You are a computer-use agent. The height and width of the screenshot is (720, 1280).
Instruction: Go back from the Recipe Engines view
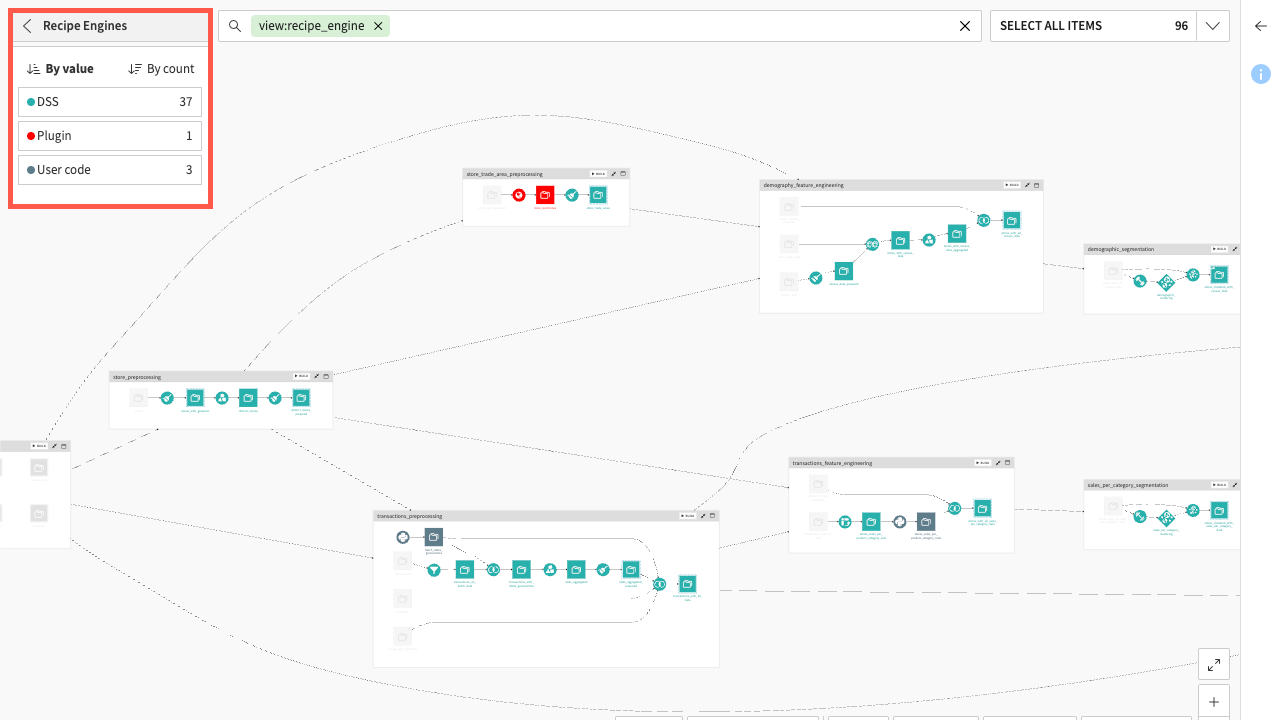point(27,26)
